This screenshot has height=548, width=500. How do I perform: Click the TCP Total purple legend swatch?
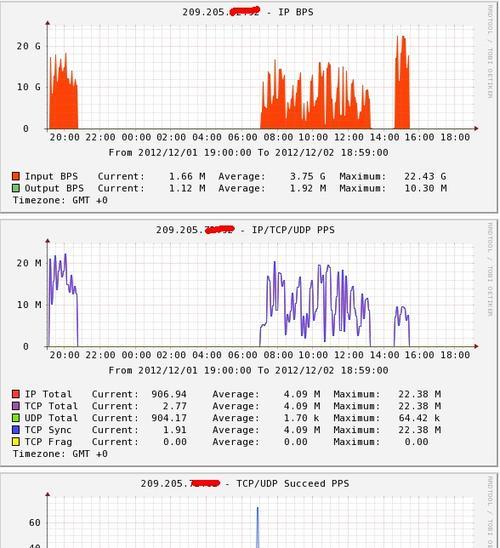pos(16,406)
